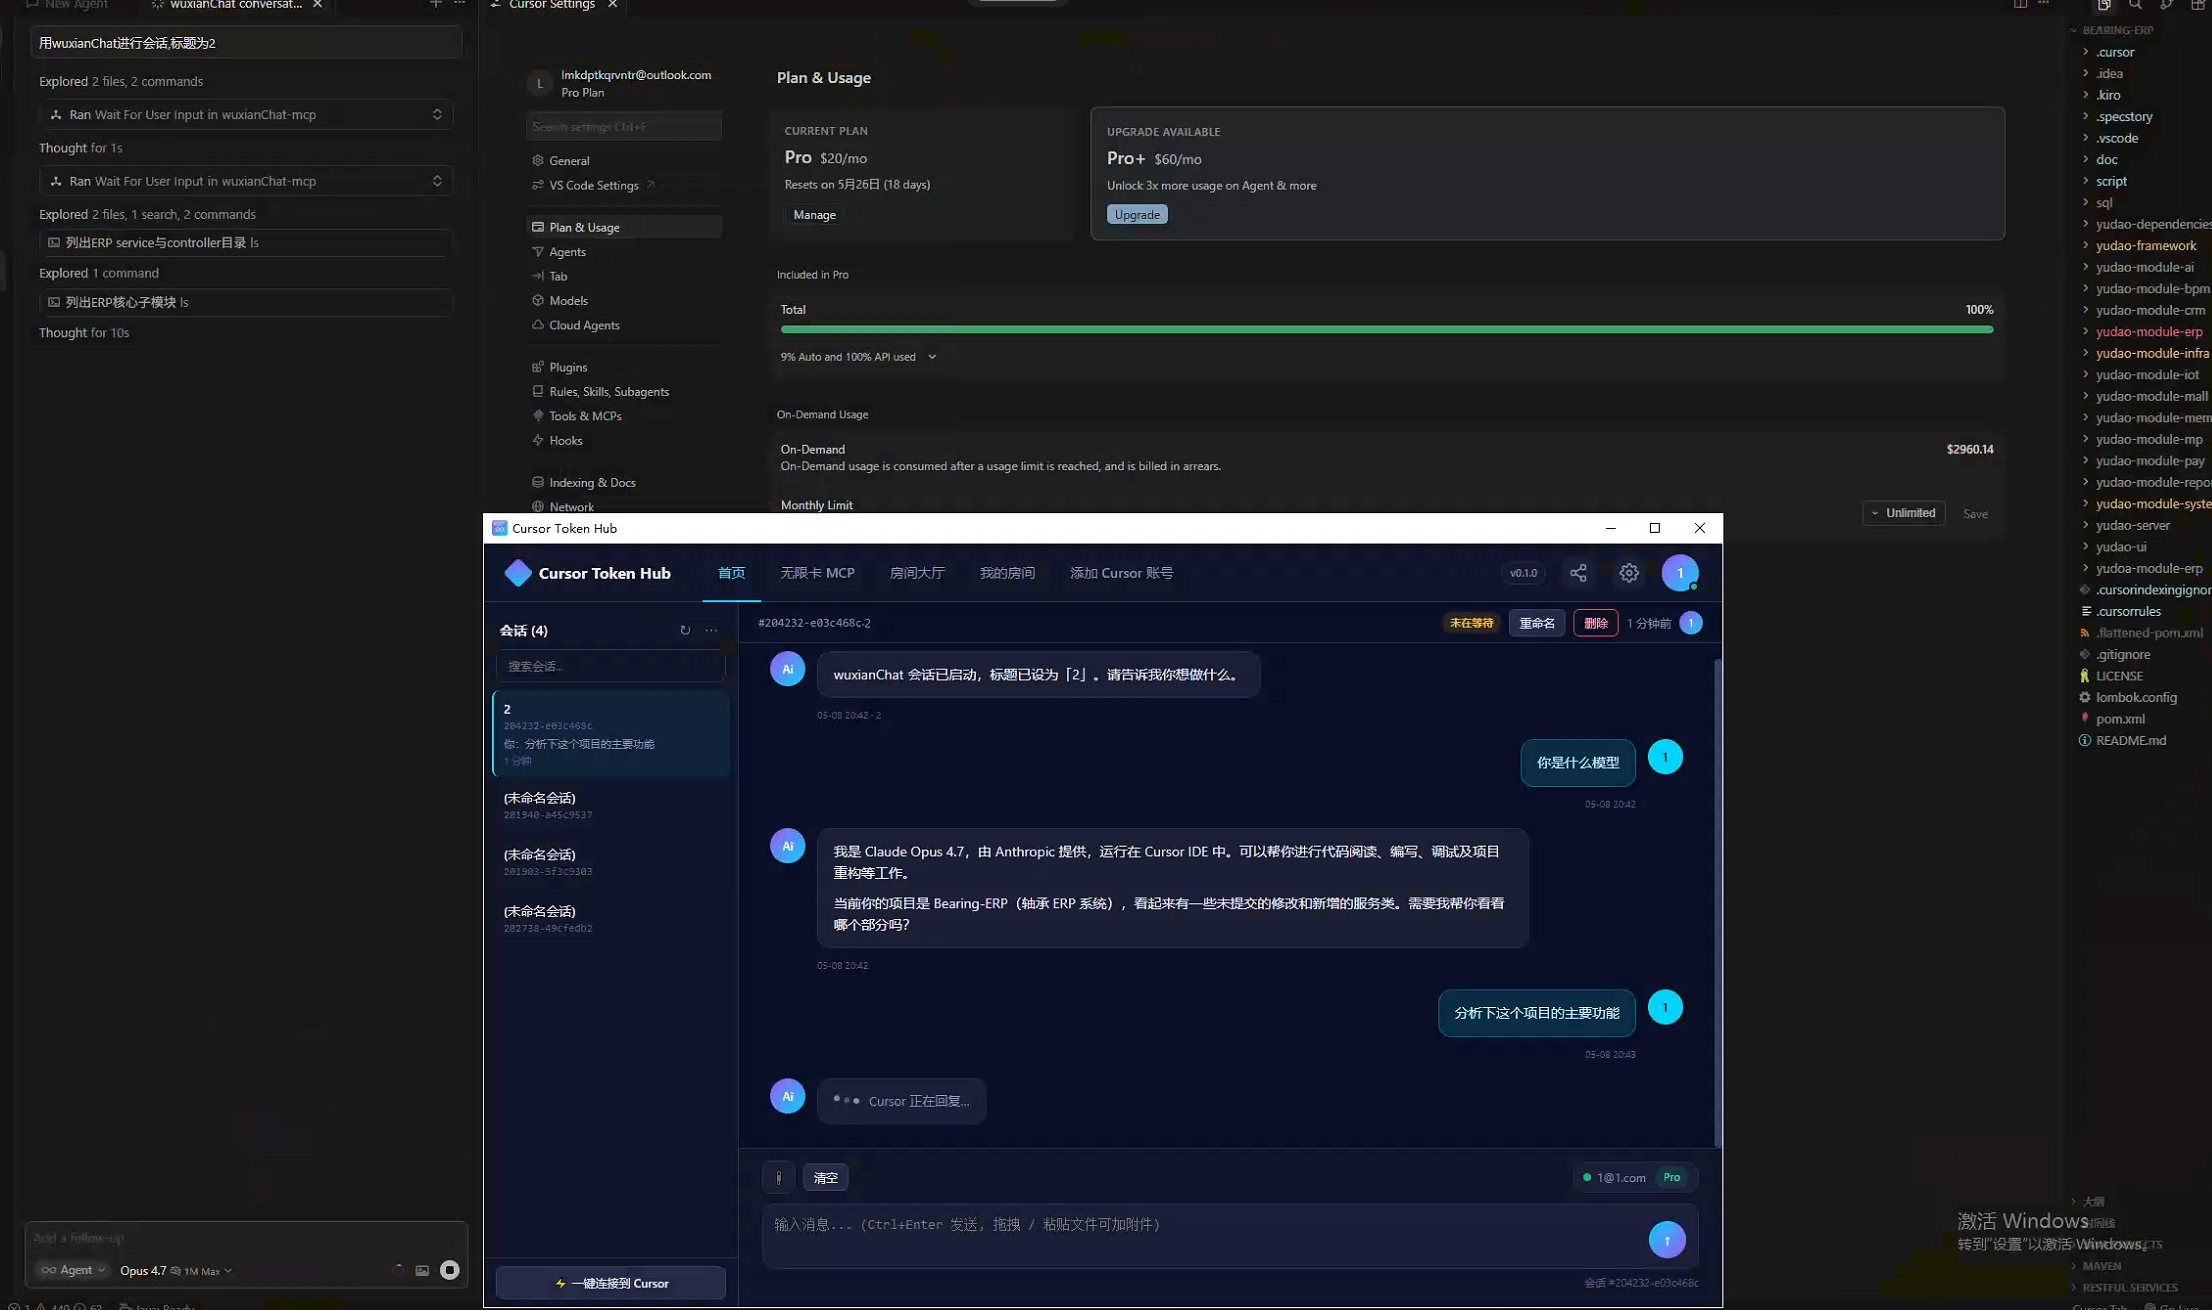The image size is (2212, 1310).
Task: Focus the Search settings field
Action: click(623, 127)
